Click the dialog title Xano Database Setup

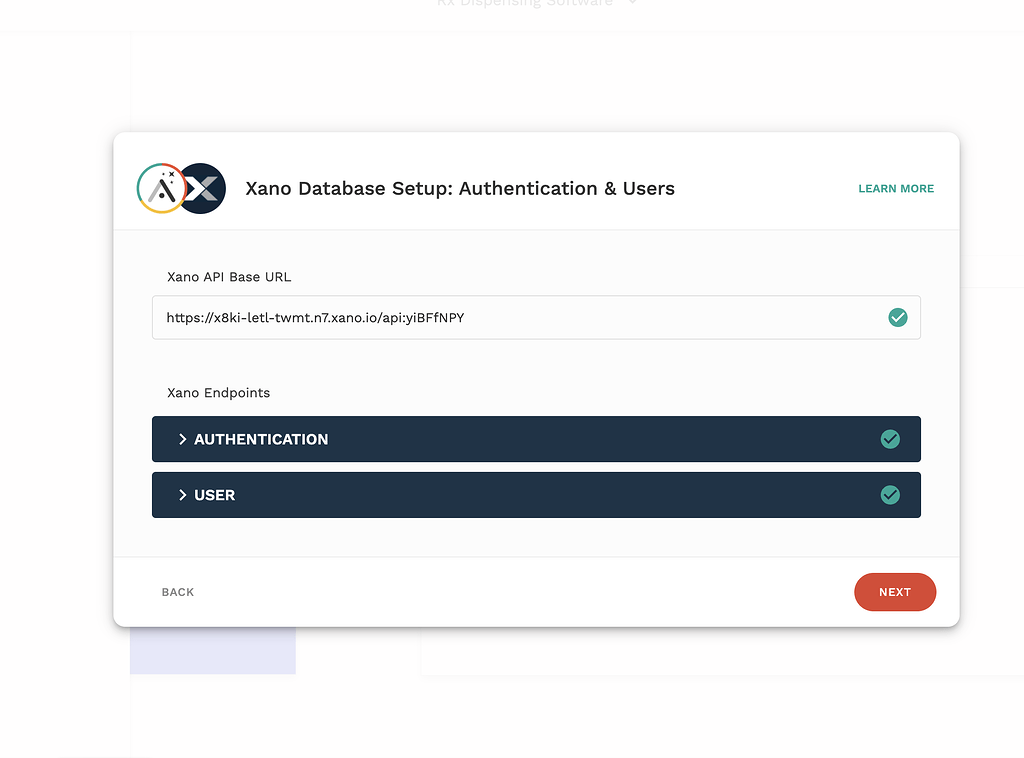(x=460, y=188)
